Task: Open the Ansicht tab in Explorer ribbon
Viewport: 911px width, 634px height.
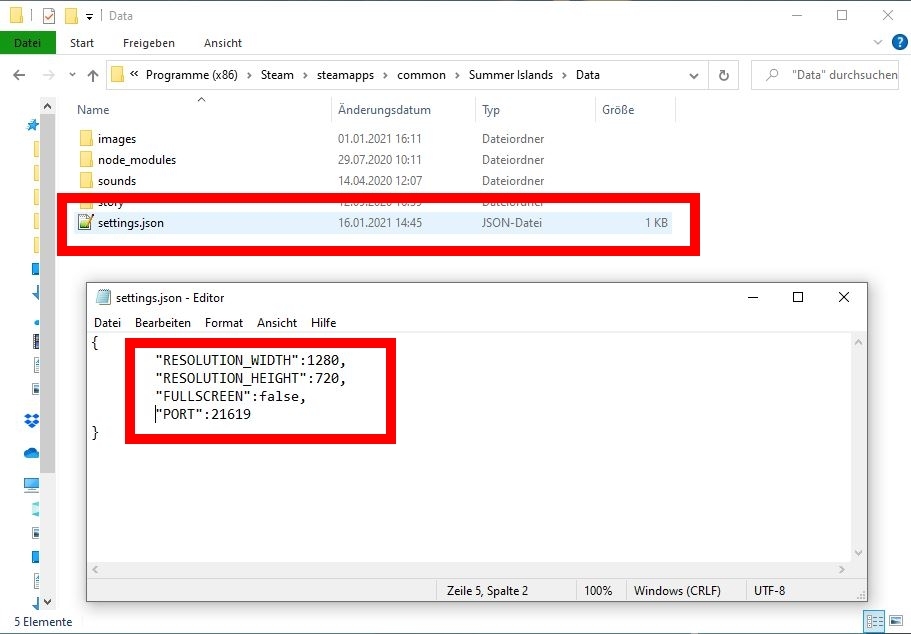Action: tap(222, 43)
